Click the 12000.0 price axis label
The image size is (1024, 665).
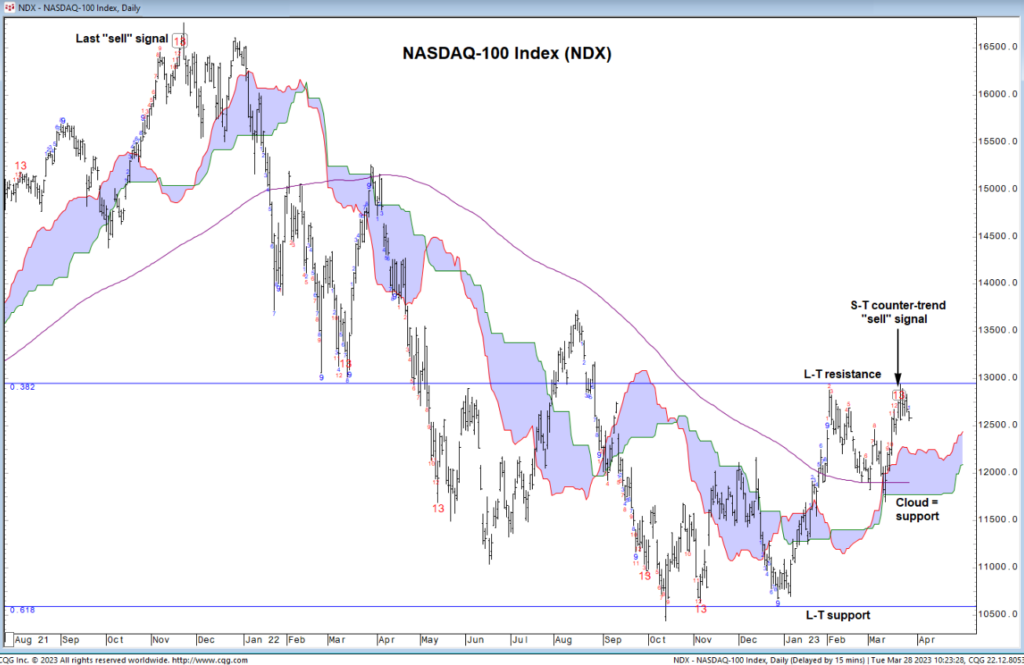point(997,472)
